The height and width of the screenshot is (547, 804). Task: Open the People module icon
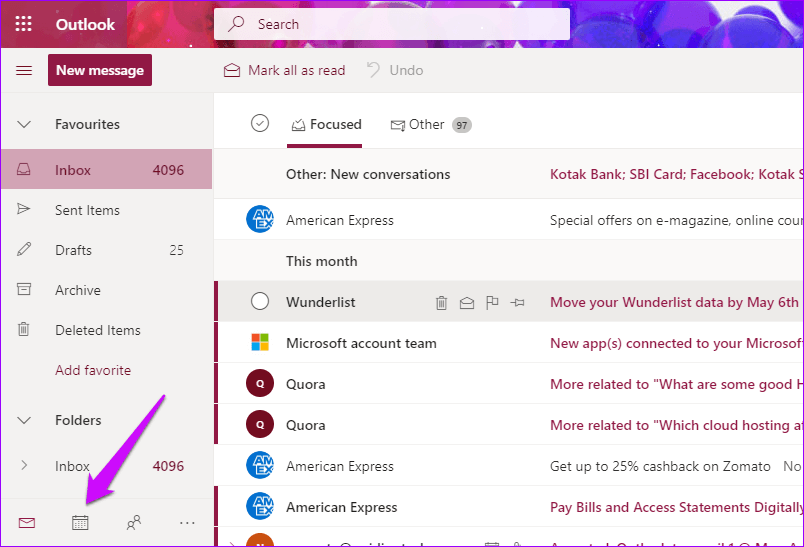tap(133, 523)
